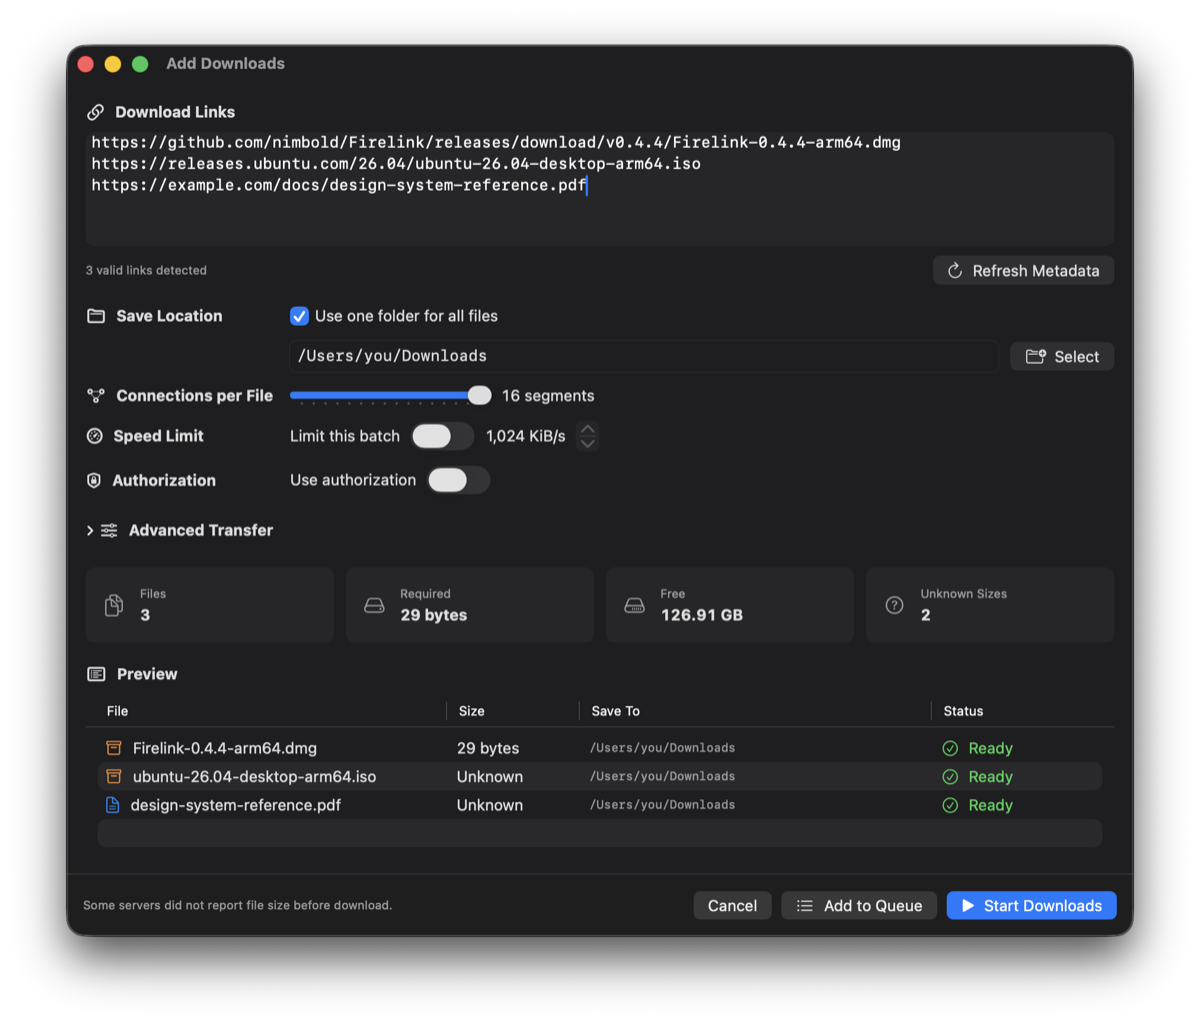
Task: Click the Size column header
Action: tap(472, 711)
